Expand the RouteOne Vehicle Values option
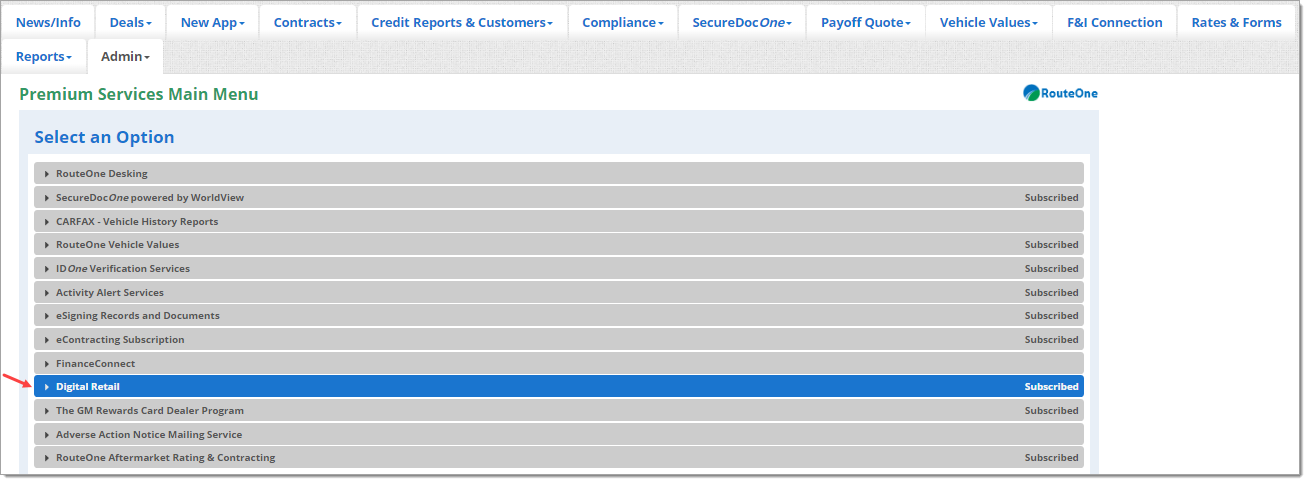Viewport: 1307px width, 482px height. [559, 245]
